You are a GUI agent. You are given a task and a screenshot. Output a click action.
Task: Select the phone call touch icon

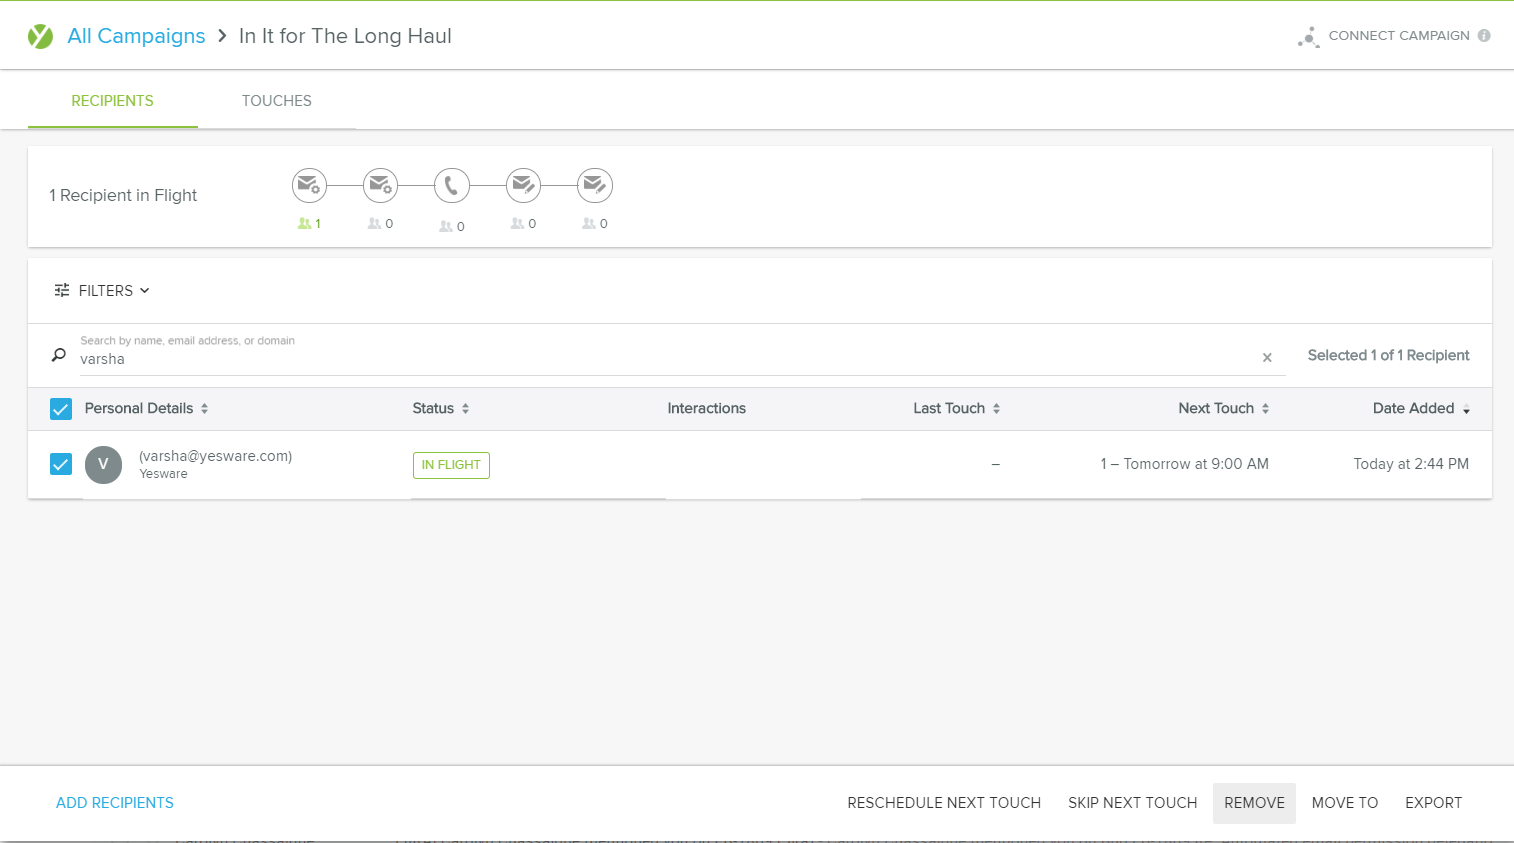point(451,185)
